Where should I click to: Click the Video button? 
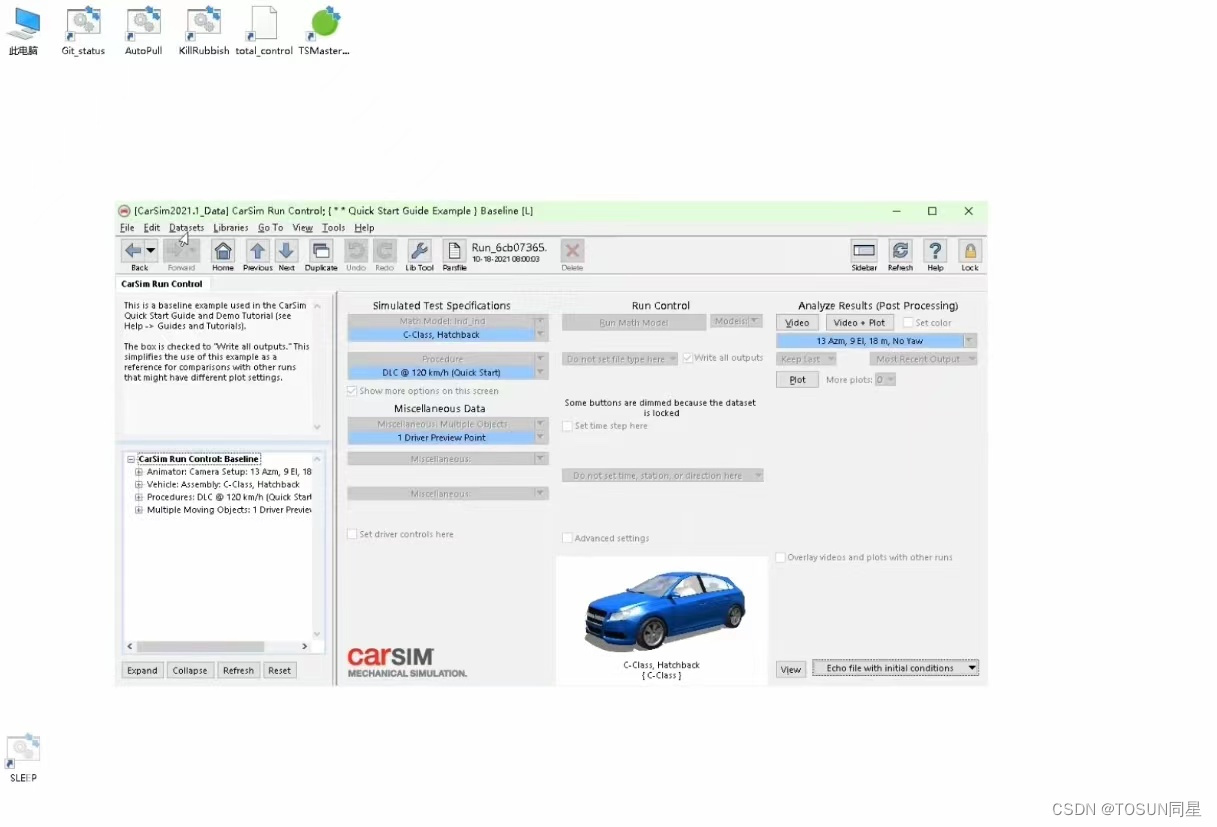click(x=797, y=323)
